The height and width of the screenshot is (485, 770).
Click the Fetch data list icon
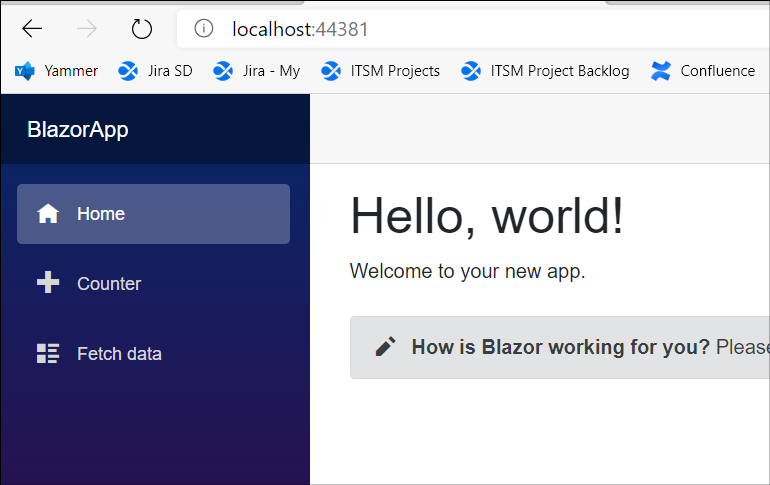click(x=48, y=353)
